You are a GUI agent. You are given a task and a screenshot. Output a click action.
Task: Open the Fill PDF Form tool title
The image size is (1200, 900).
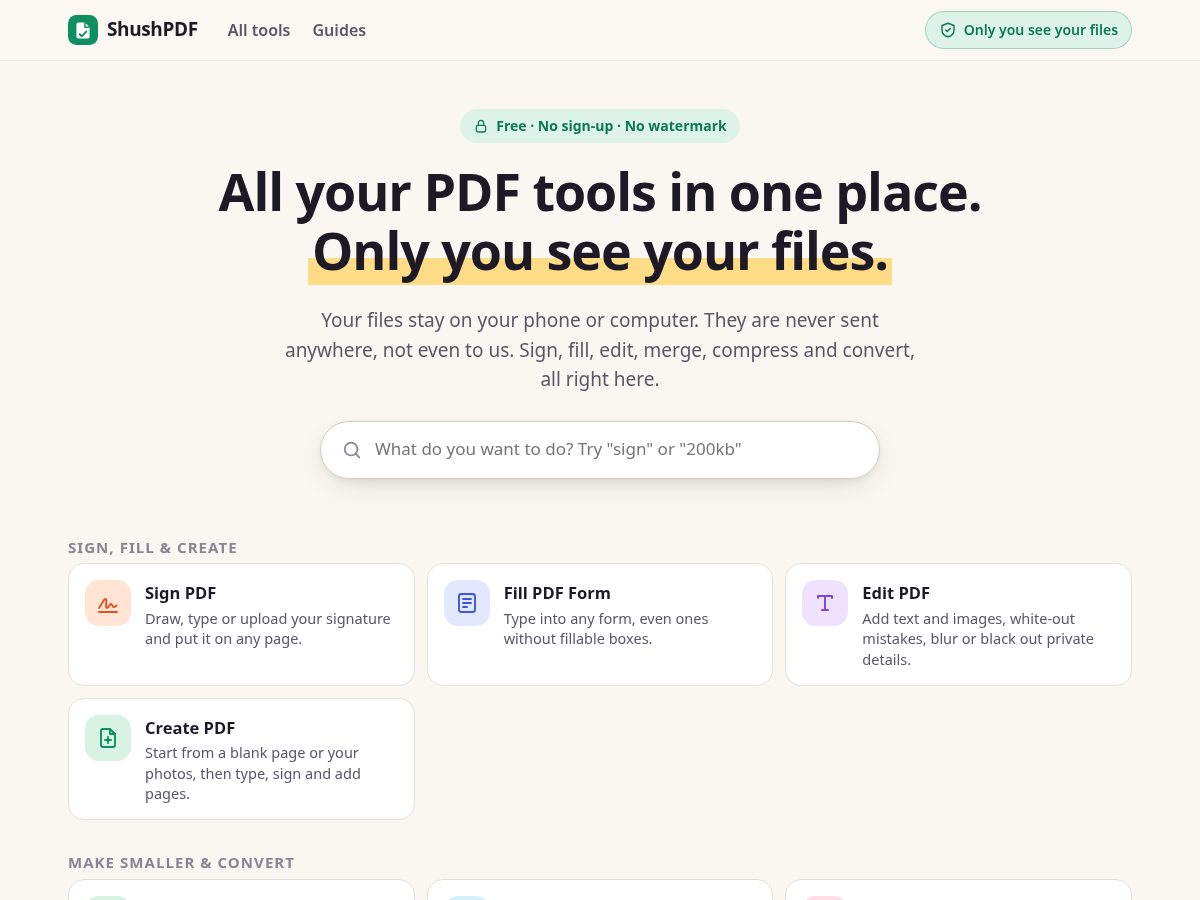click(557, 593)
